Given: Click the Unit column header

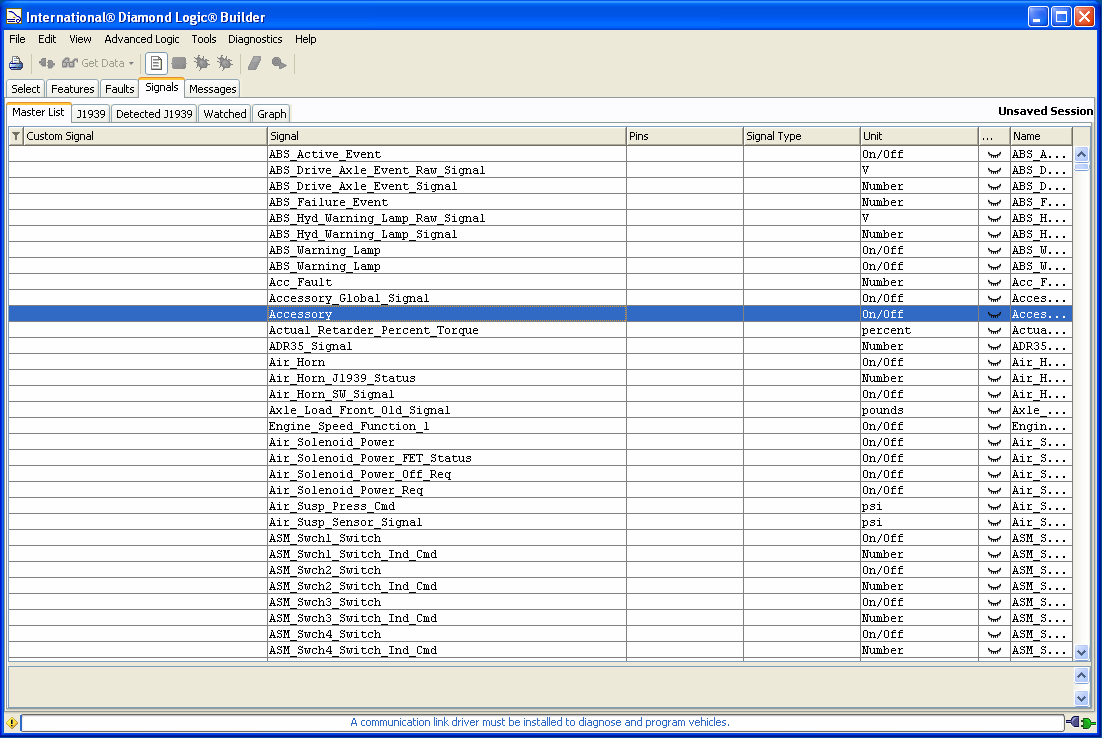Looking at the screenshot, I should point(919,136).
